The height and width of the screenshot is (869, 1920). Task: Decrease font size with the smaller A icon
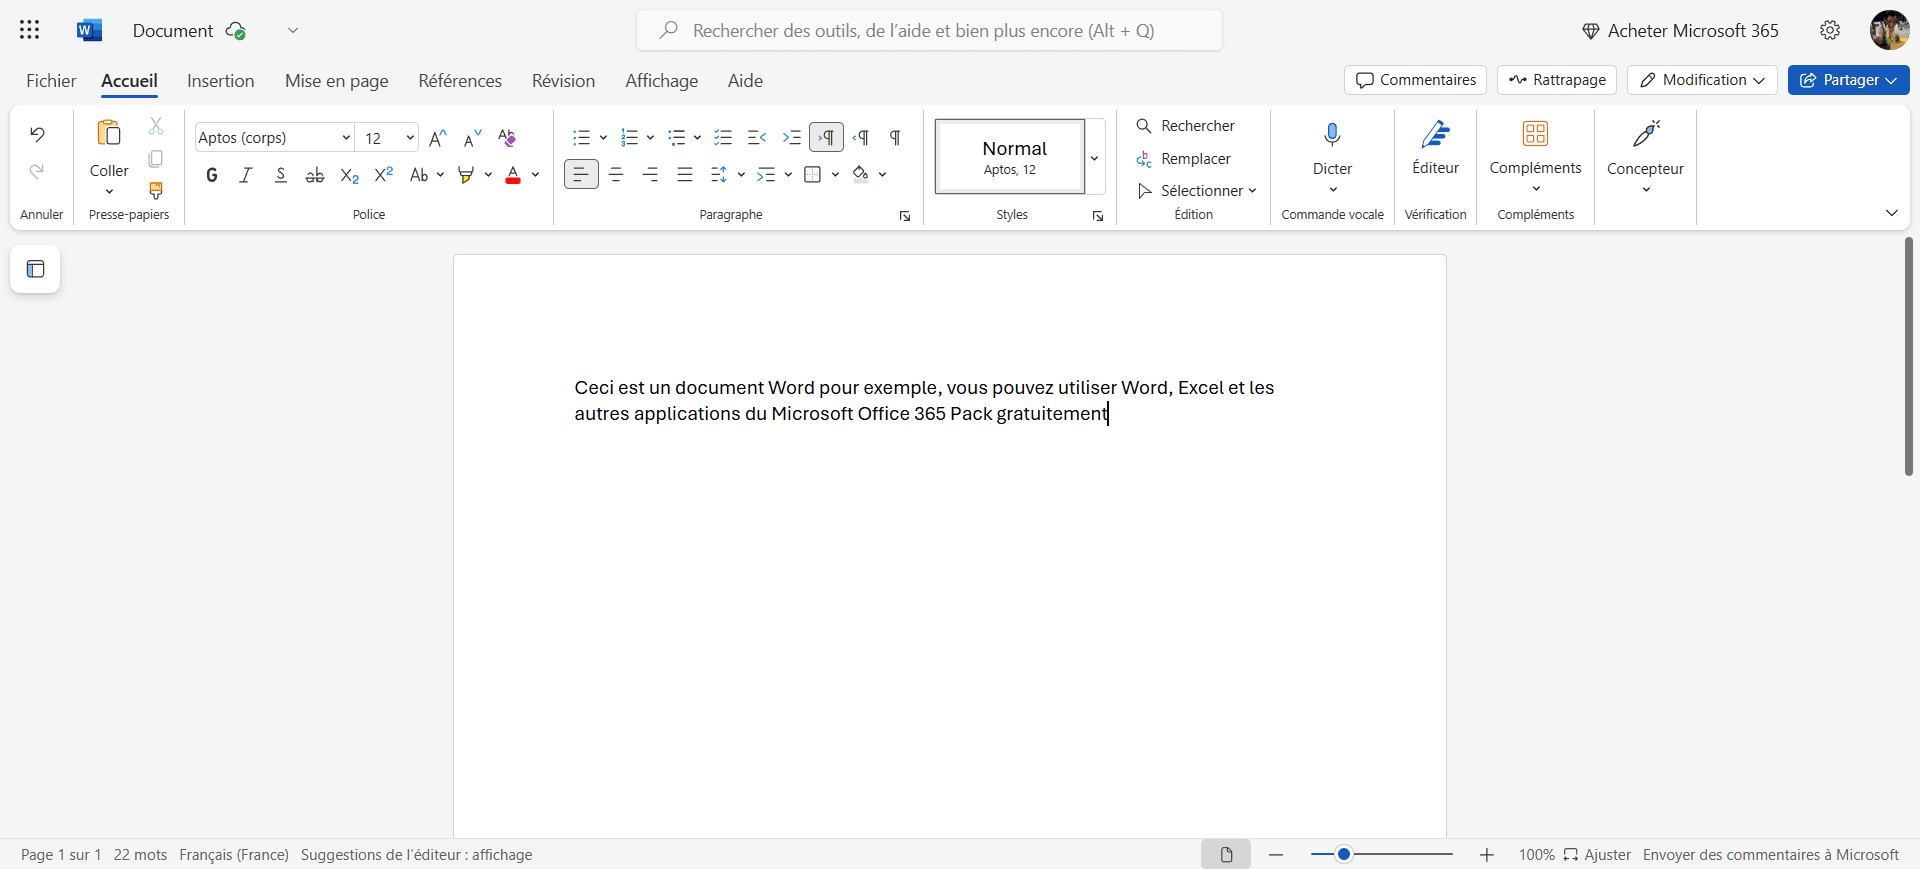point(472,137)
